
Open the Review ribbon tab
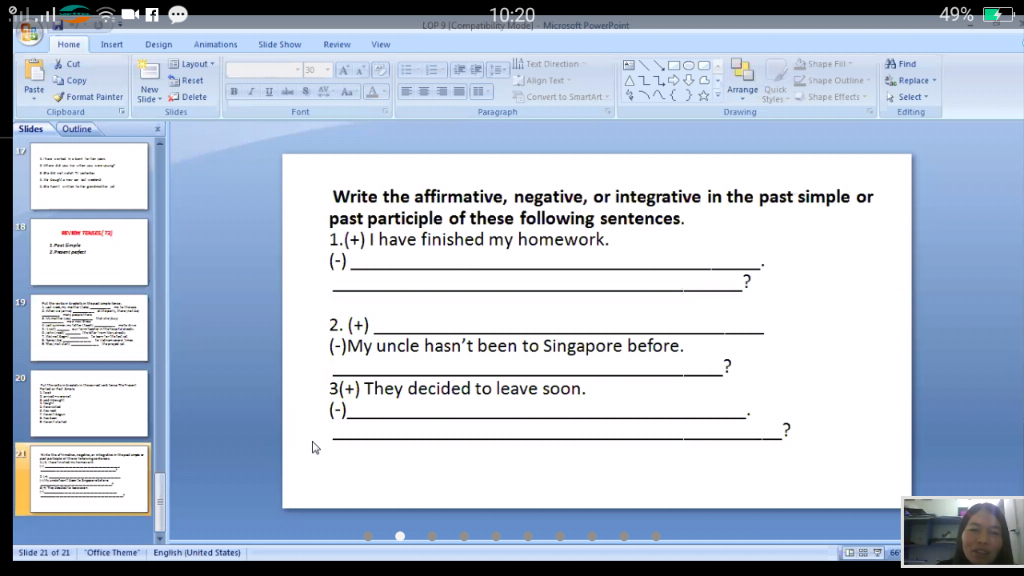(x=337, y=44)
